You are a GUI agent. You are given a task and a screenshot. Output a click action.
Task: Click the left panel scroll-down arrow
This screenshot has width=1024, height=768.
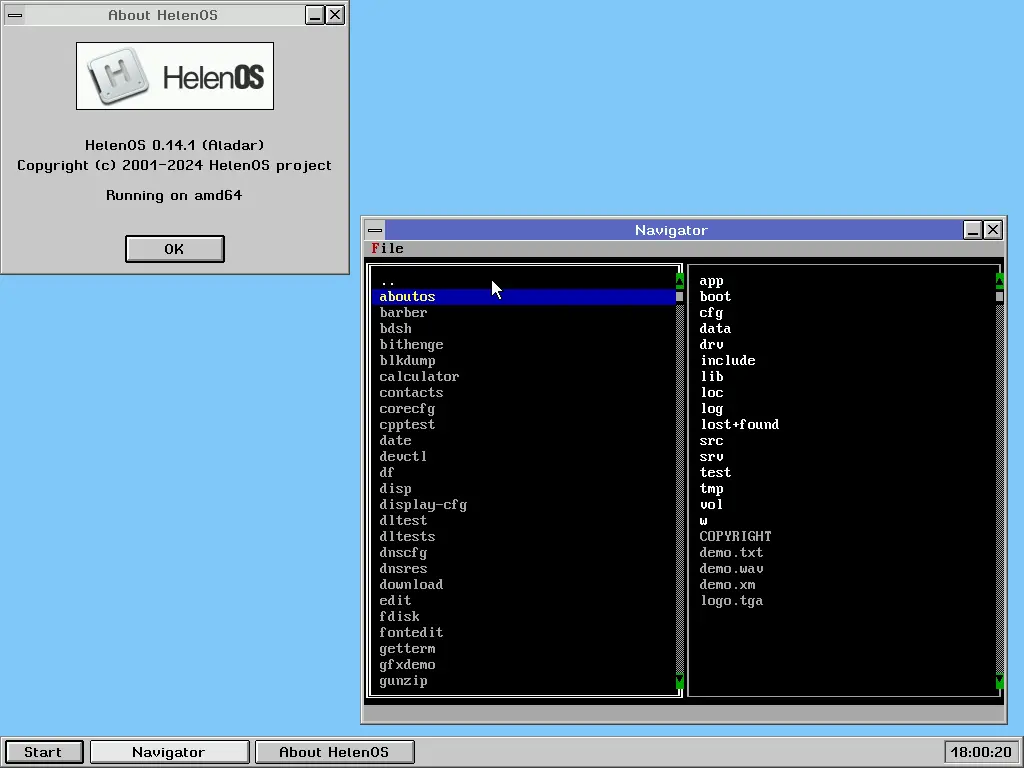click(x=680, y=681)
